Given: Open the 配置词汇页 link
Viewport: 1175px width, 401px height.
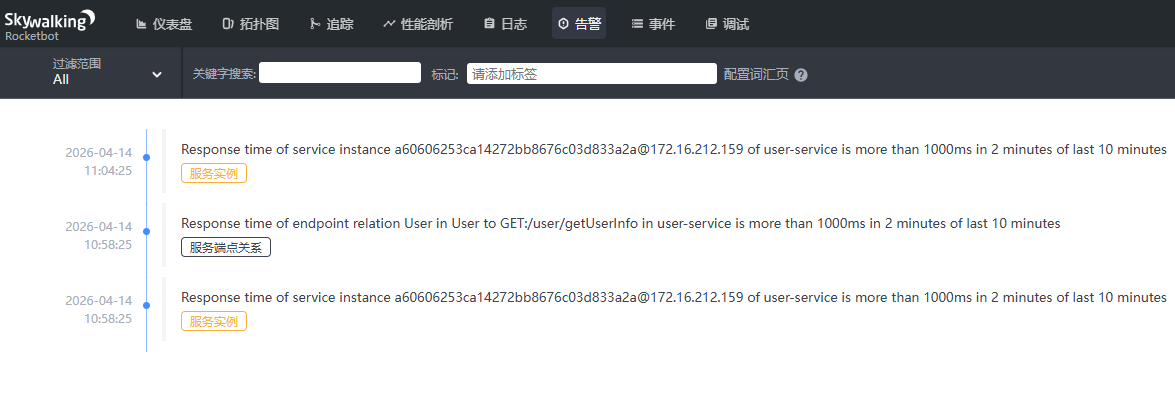Looking at the screenshot, I should (x=756, y=74).
